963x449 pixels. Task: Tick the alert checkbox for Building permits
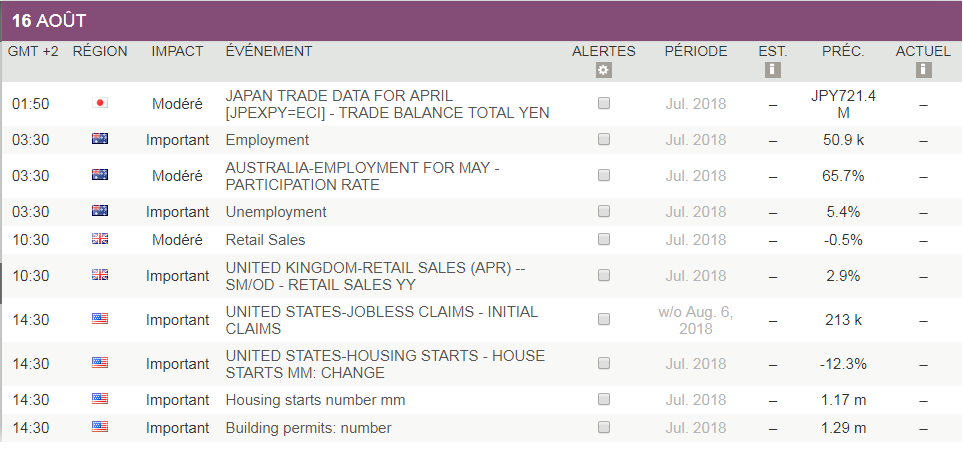(x=603, y=427)
